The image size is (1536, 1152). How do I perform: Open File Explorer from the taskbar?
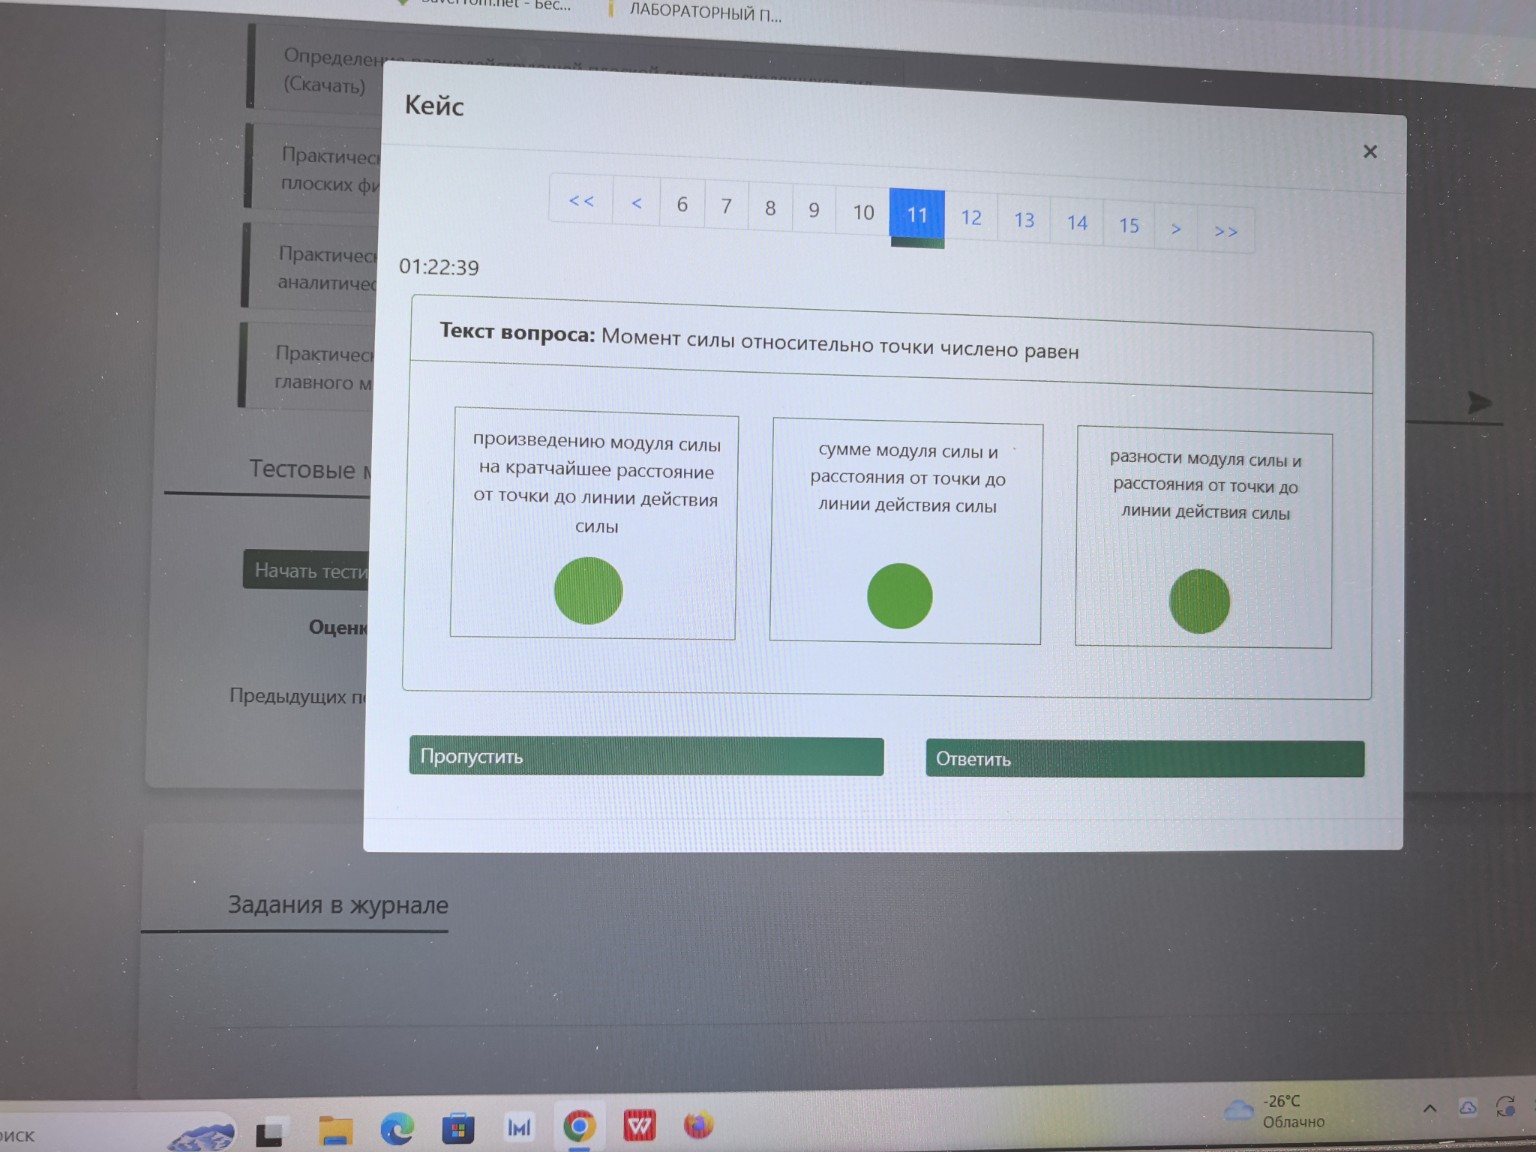tap(336, 1129)
